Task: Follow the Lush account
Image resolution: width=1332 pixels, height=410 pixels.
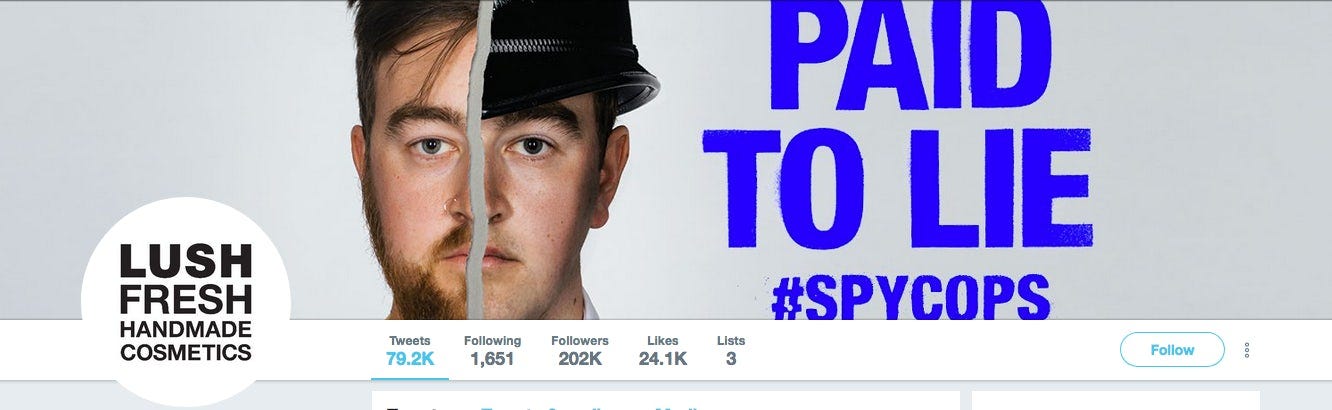Action: pos(1172,350)
